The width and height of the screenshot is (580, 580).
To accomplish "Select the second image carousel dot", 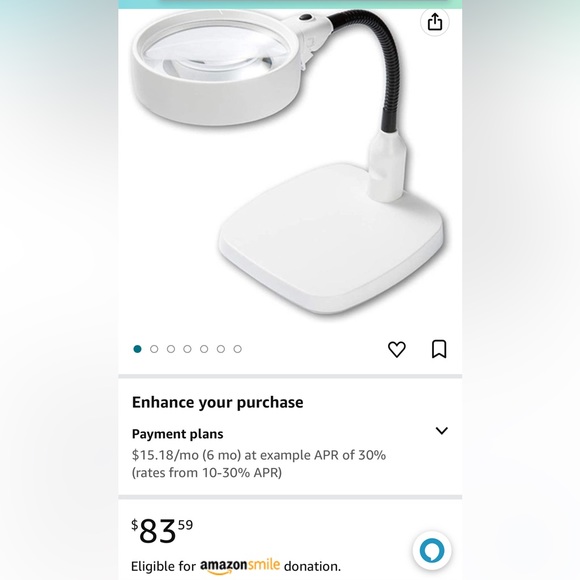I will coord(154,349).
